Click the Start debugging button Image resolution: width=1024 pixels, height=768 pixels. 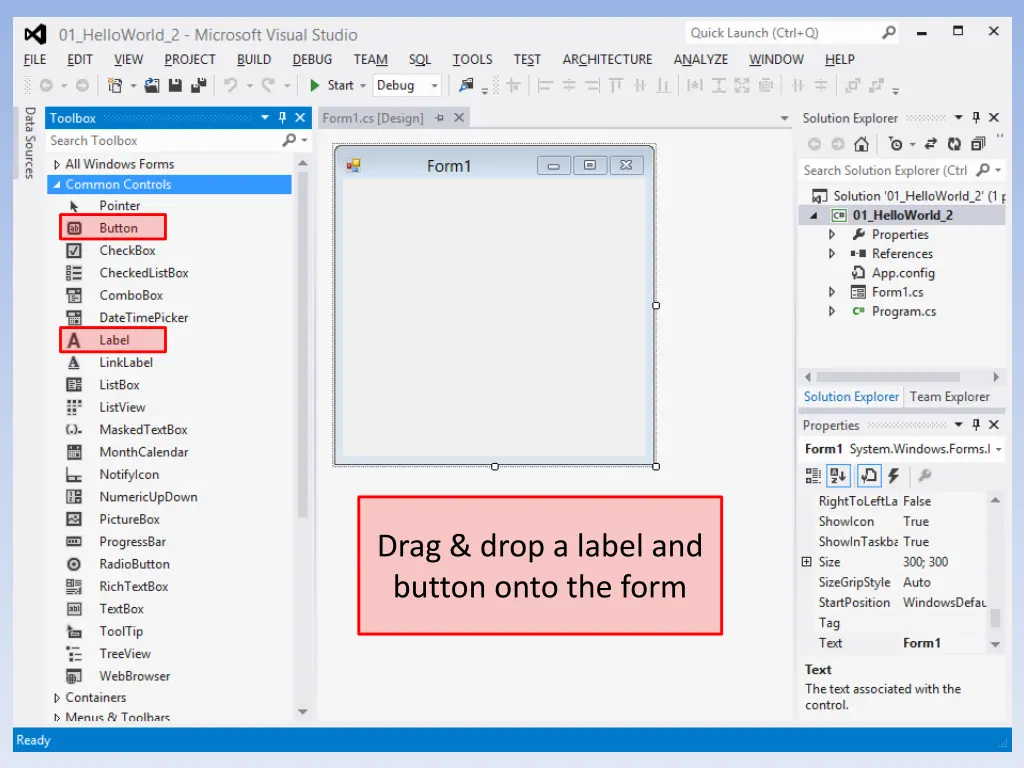(x=333, y=85)
